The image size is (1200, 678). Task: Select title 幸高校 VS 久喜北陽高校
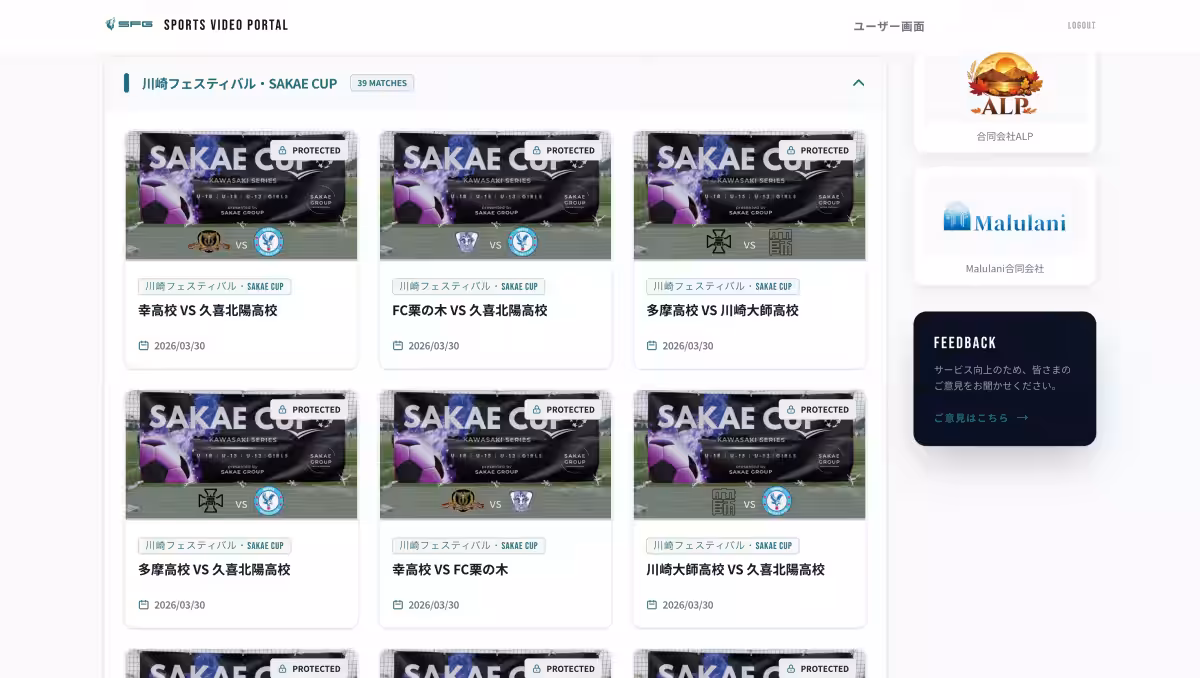pyautogui.click(x=208, y=310)
